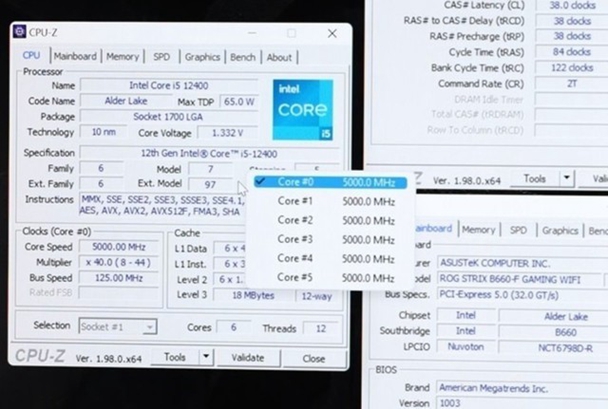Open the Graphics tab in front CPU-Z window
This screenshot has width=608, height=409.
202,57
